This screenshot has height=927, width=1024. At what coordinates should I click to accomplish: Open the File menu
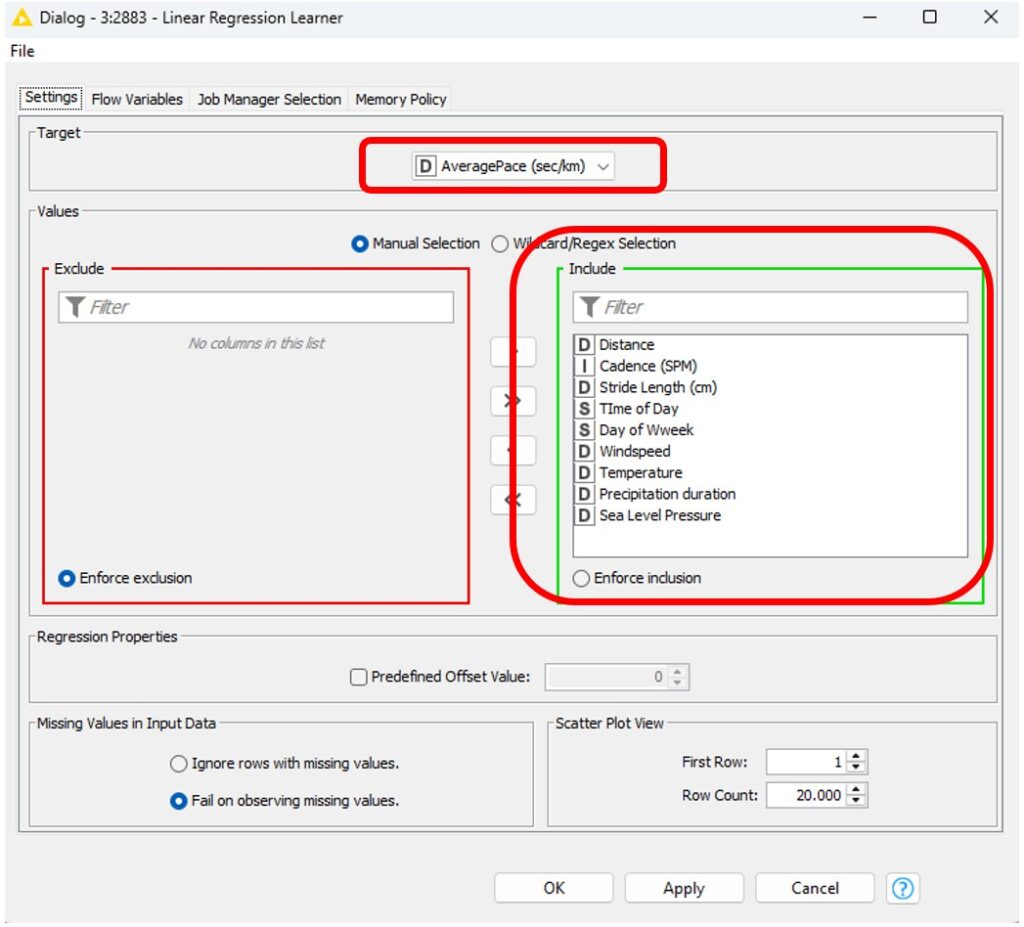tap(22, 51)
